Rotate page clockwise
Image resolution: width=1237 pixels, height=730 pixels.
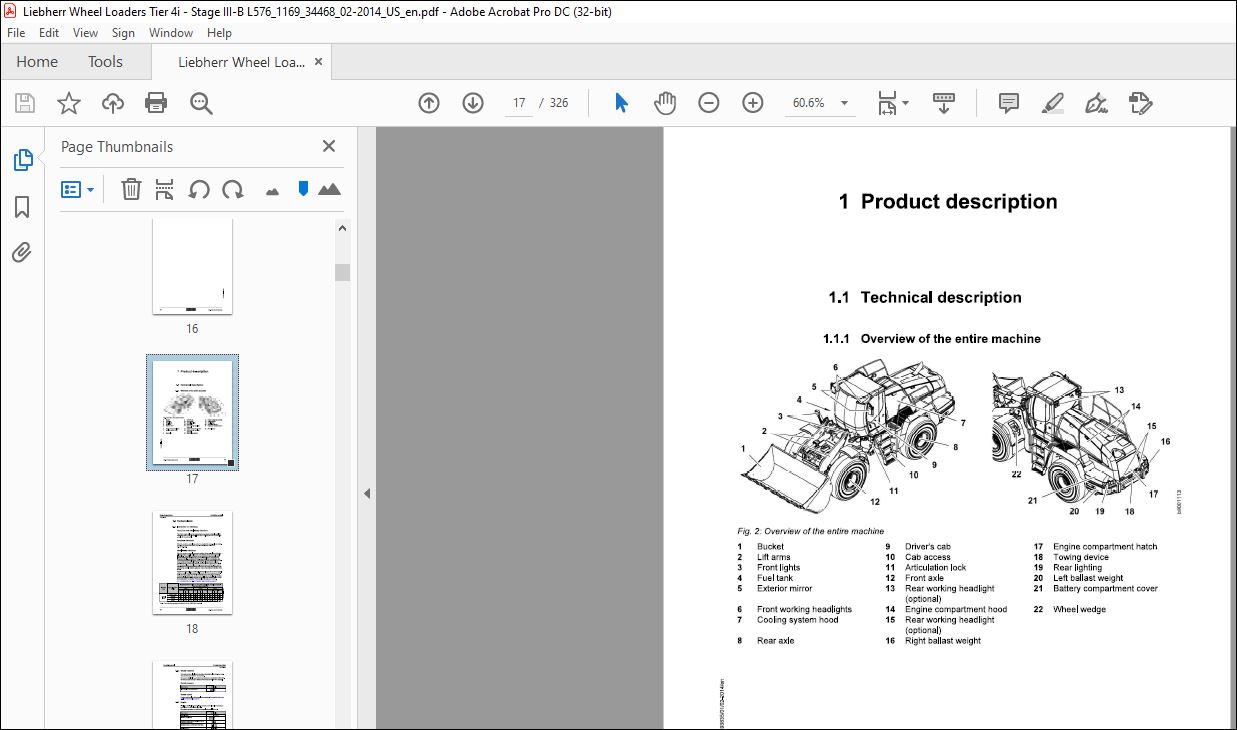coord(233,189)
